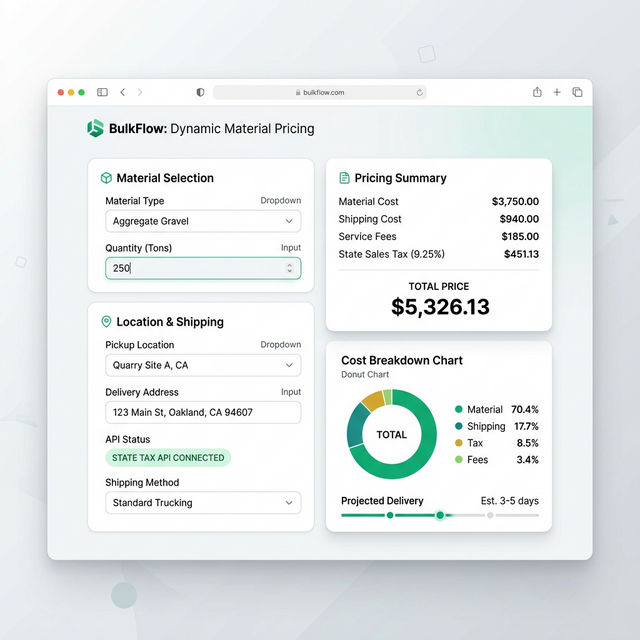Minimize window with yellow button
Image resolution: width=640 pixels, height=640 pixels.
tap(71, 92)
